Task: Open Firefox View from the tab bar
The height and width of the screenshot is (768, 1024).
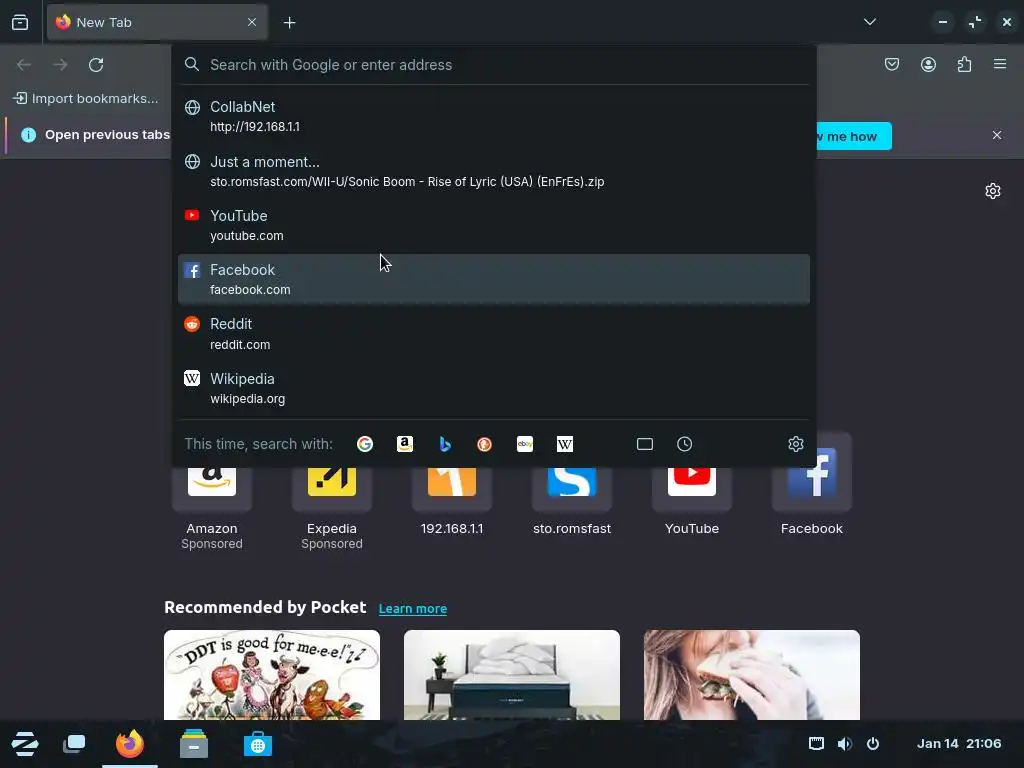Action: tap(20, 22)
